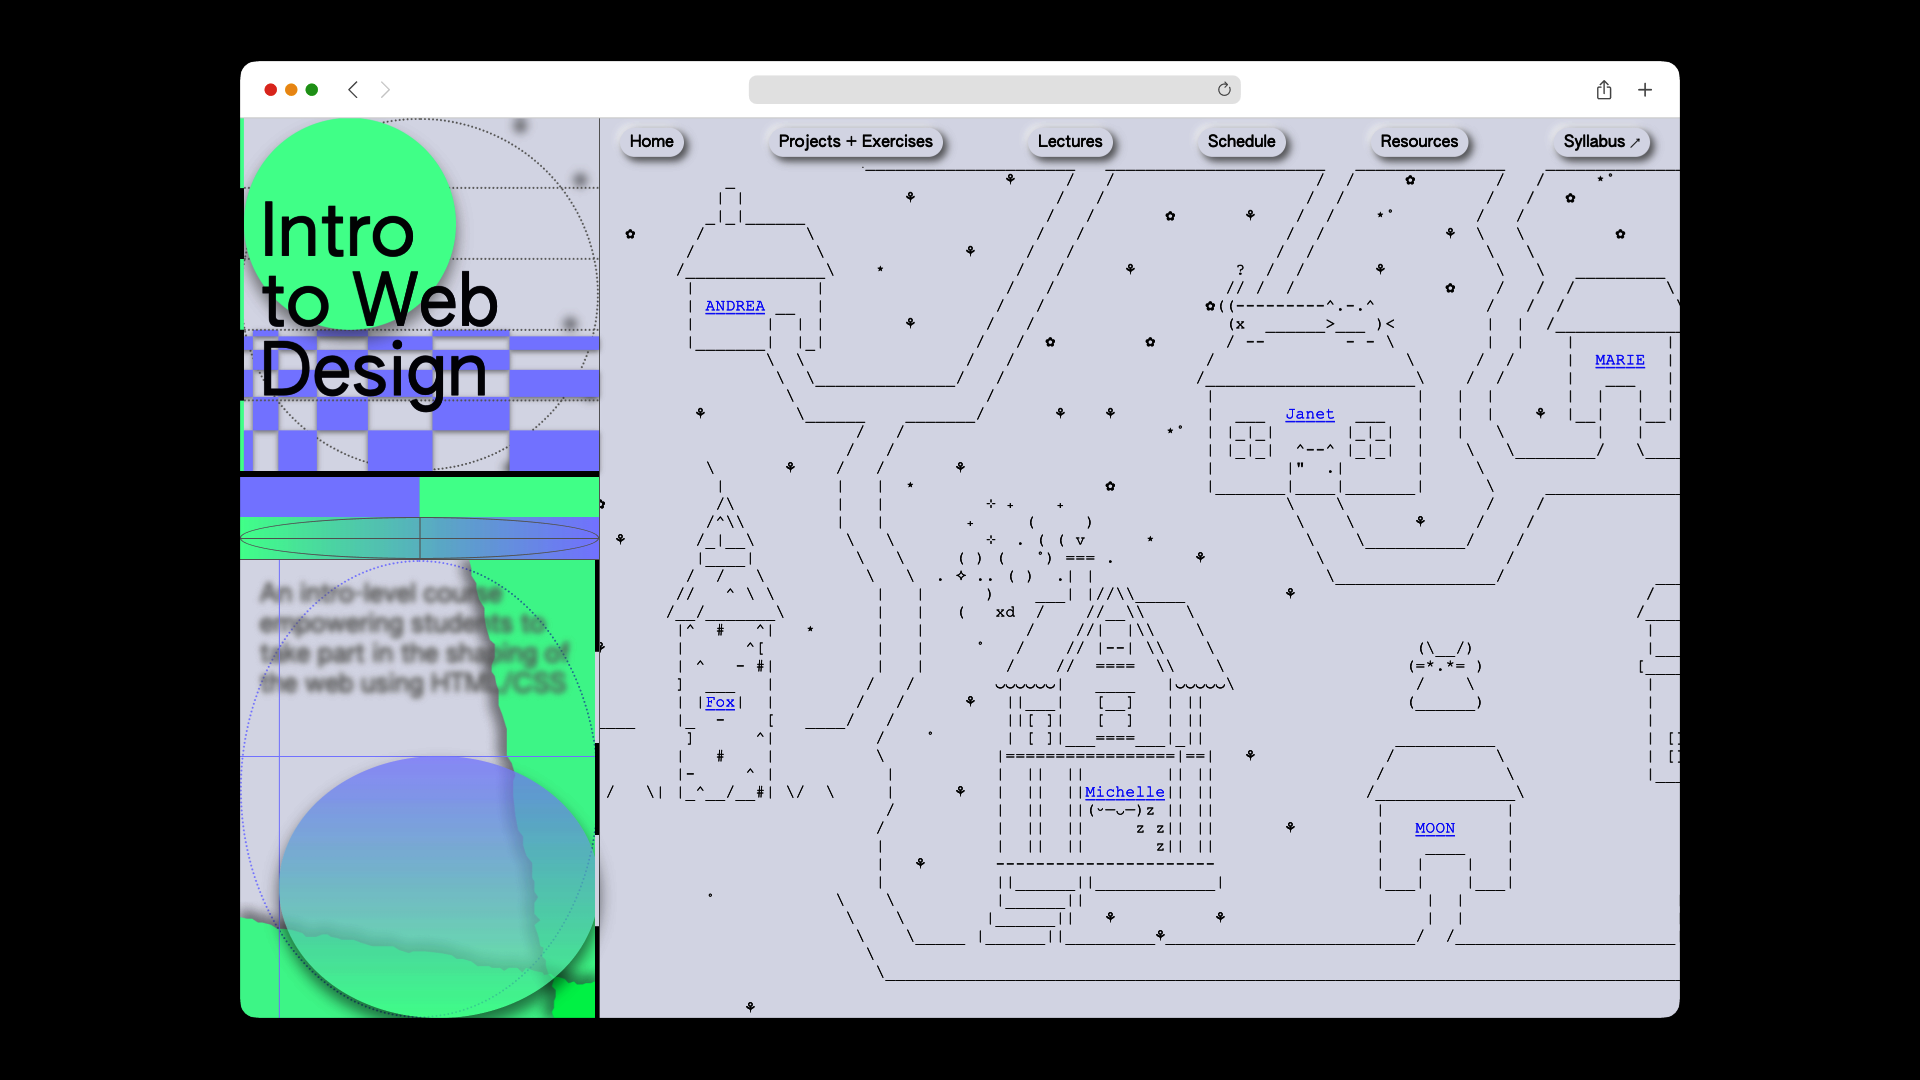Click the green fullscreen window dot

click(312, 90)
